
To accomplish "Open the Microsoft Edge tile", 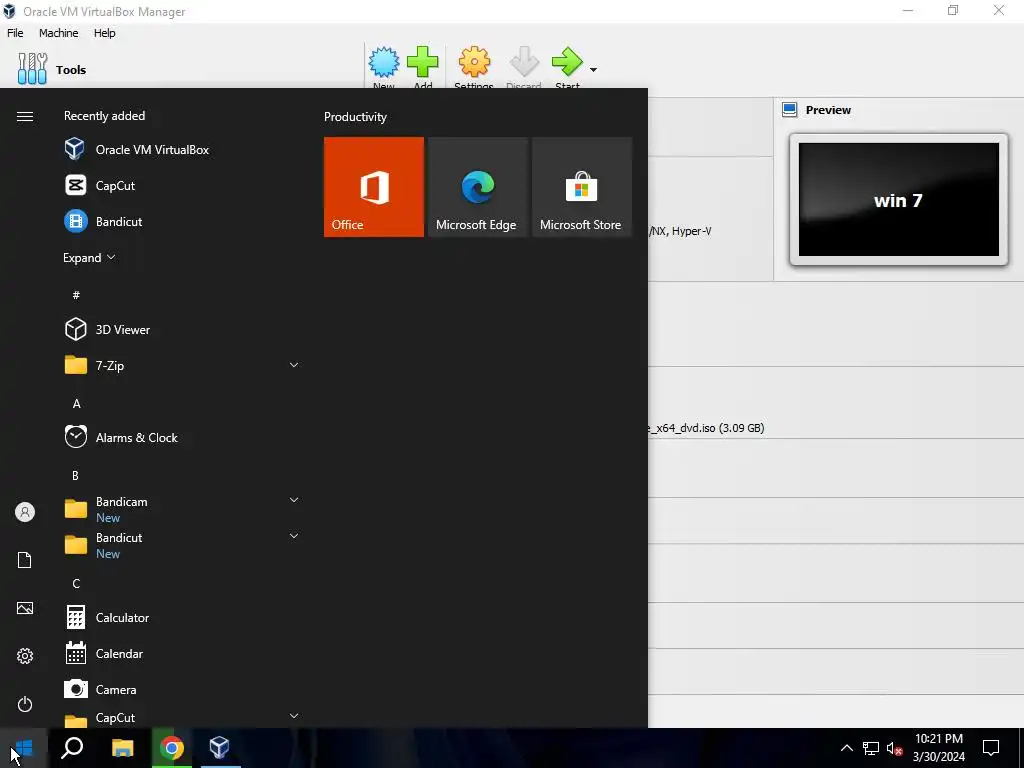I will click(x=477, y=187).
